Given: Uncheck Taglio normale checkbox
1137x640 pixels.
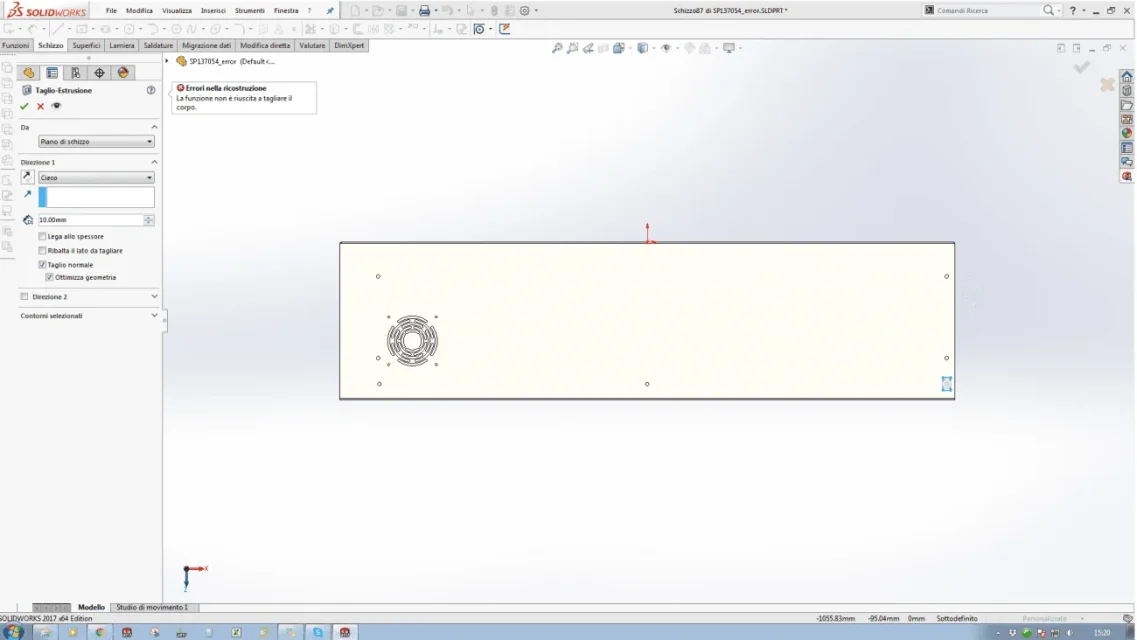Looking at the screenshot, I should 42,265.
